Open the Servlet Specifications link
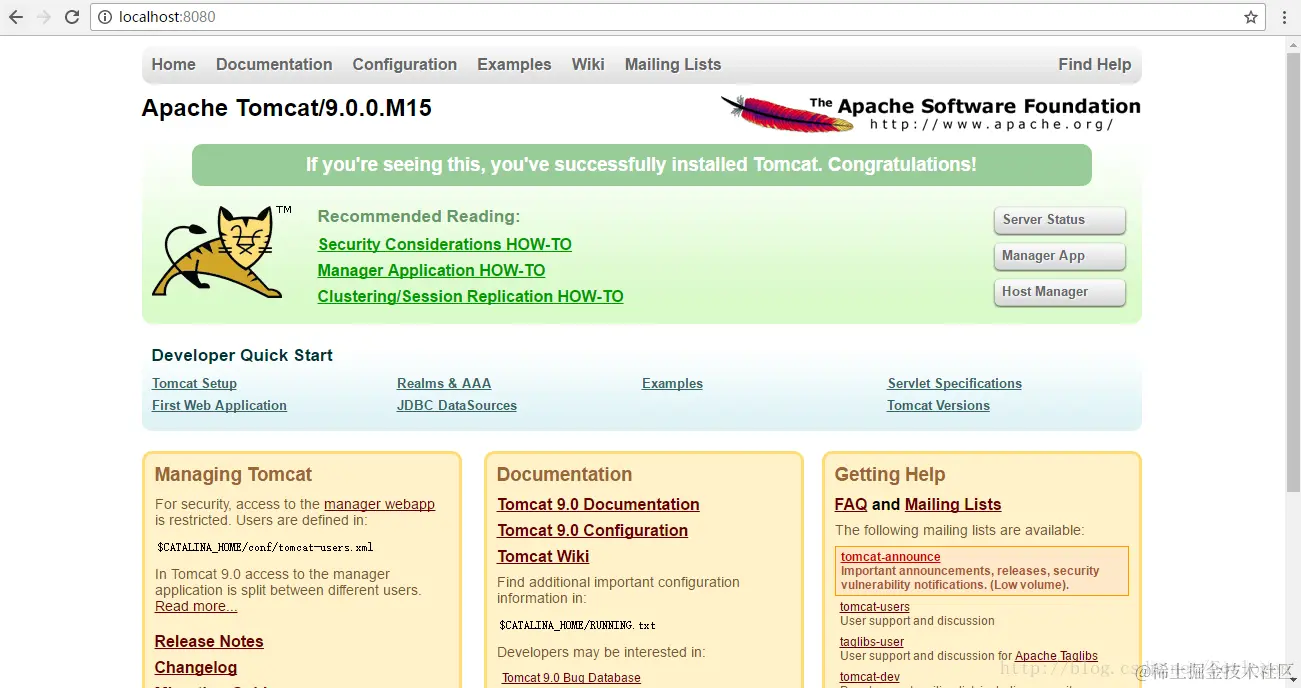The image size is (1301, 688). click(955, 383)
